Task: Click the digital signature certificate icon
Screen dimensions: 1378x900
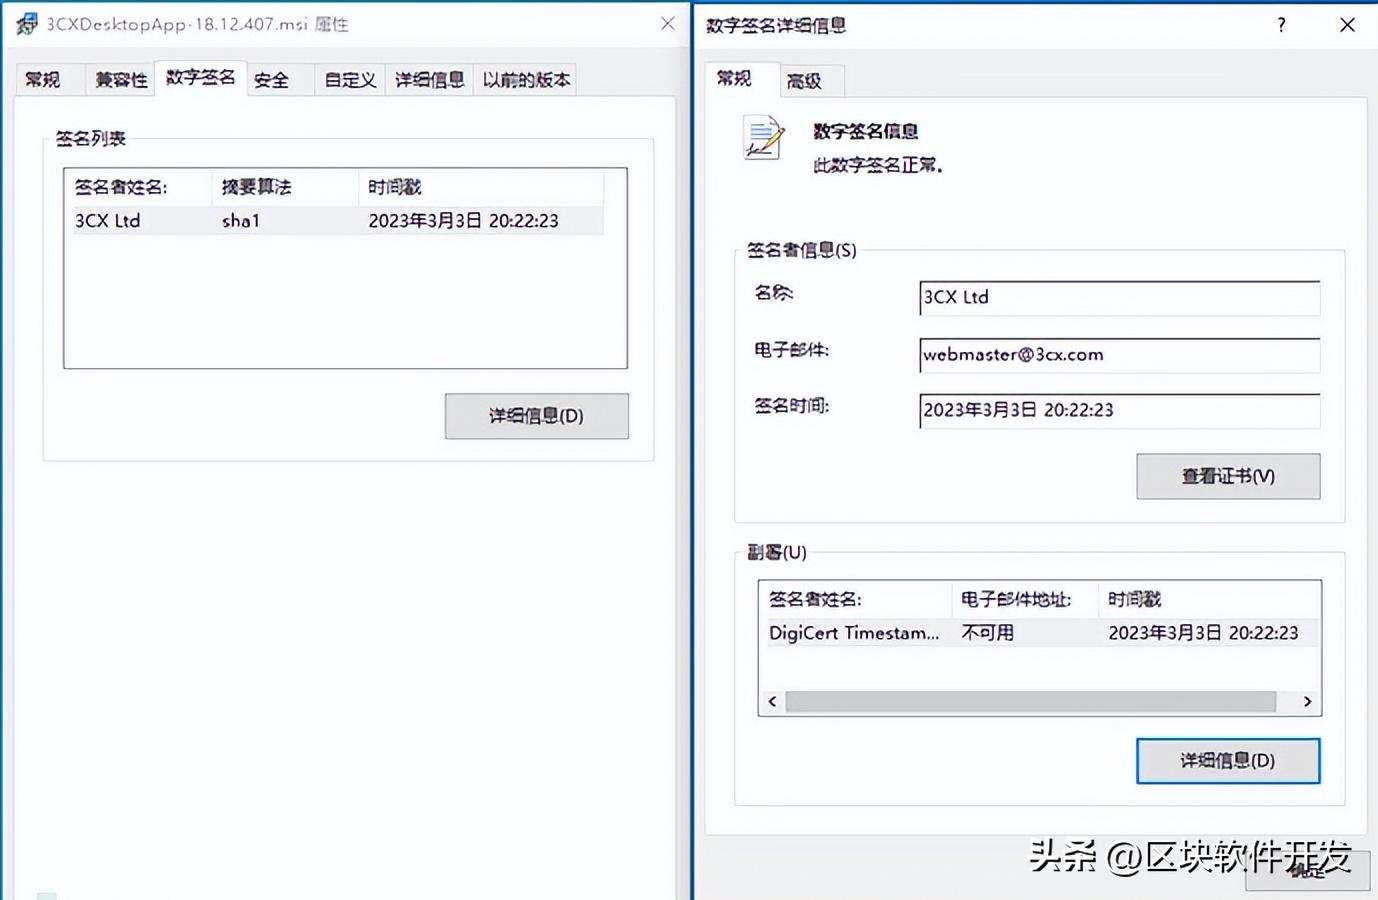Action: tap(761, 138)
